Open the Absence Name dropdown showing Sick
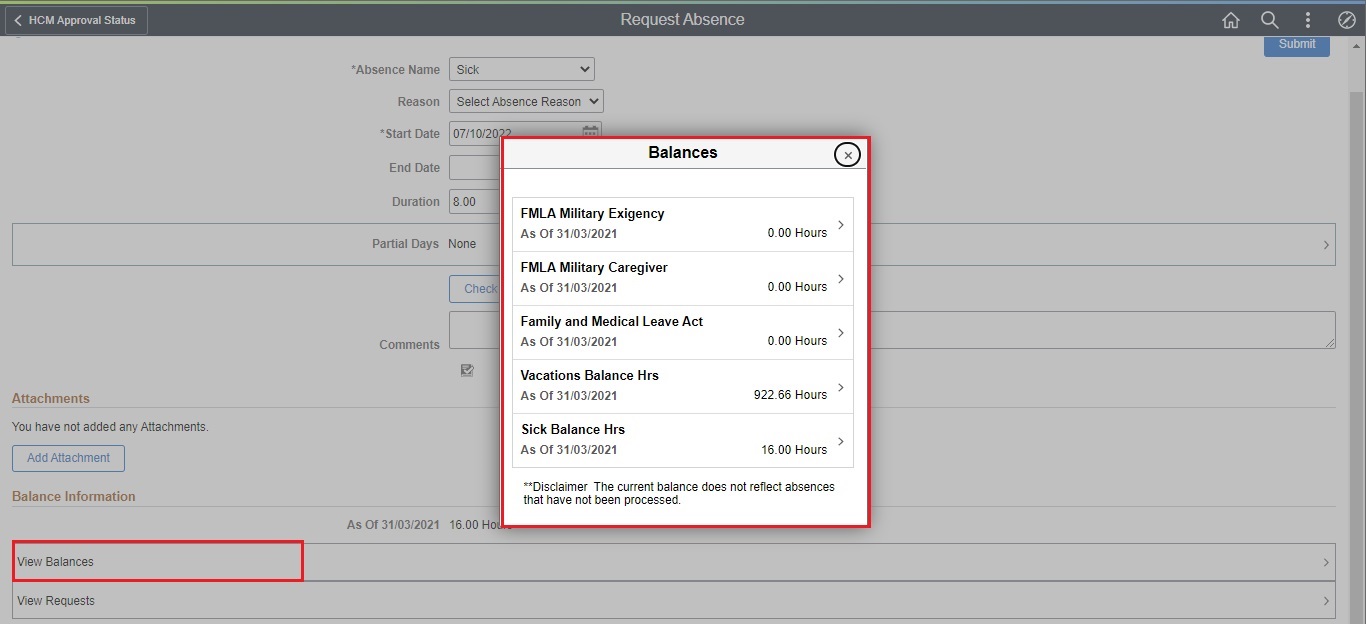The width and height of the screenshot is (1366, 624). pyautogui.click(x=521, y=69)
